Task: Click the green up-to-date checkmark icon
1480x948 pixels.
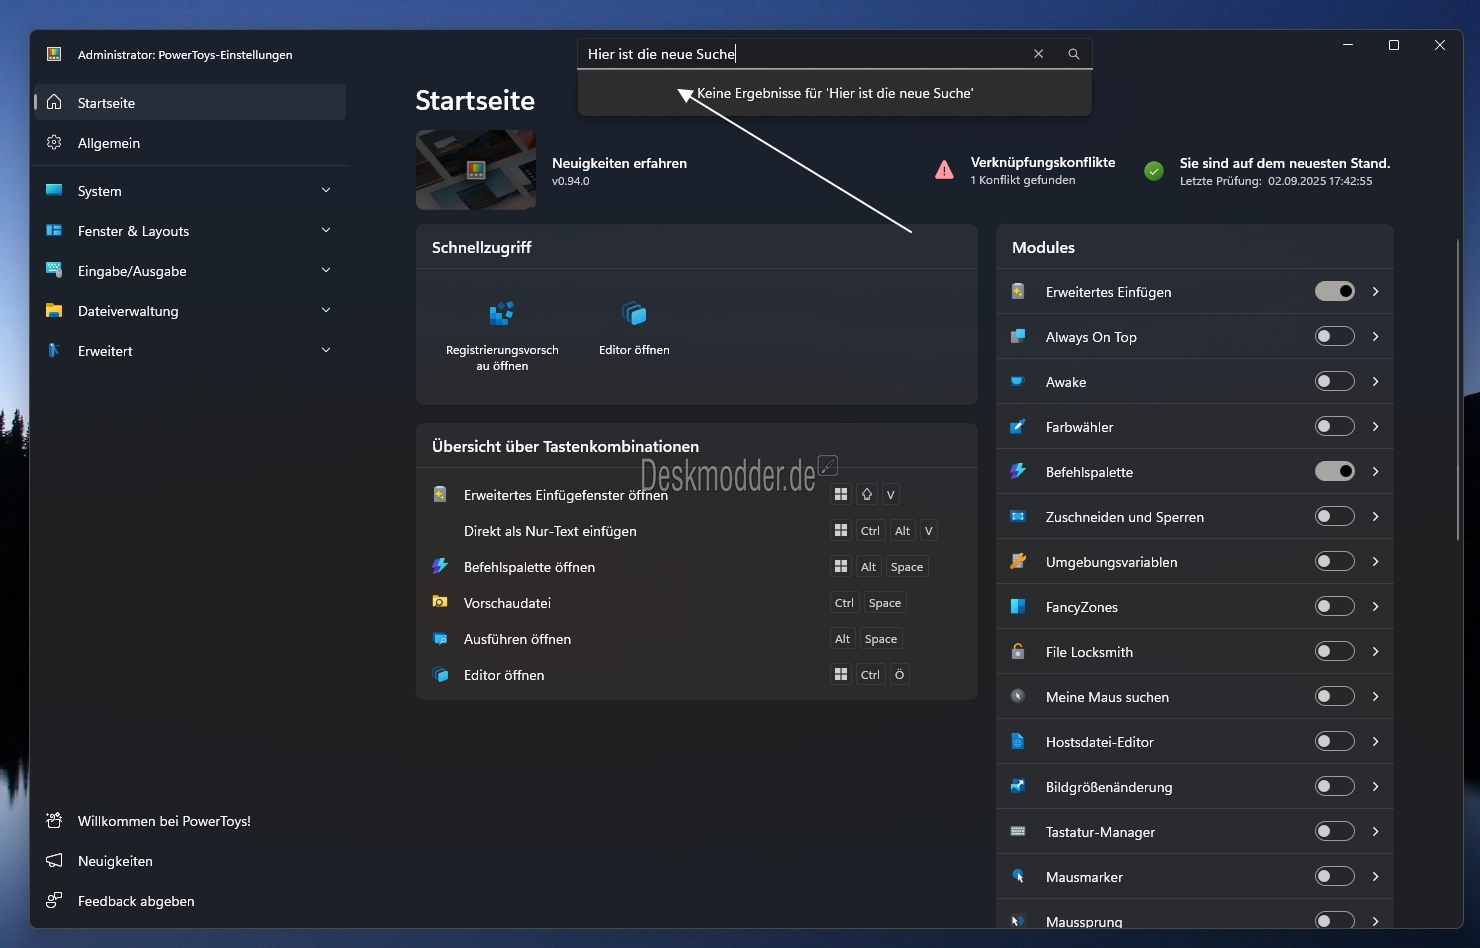Action: [1154, 171]
